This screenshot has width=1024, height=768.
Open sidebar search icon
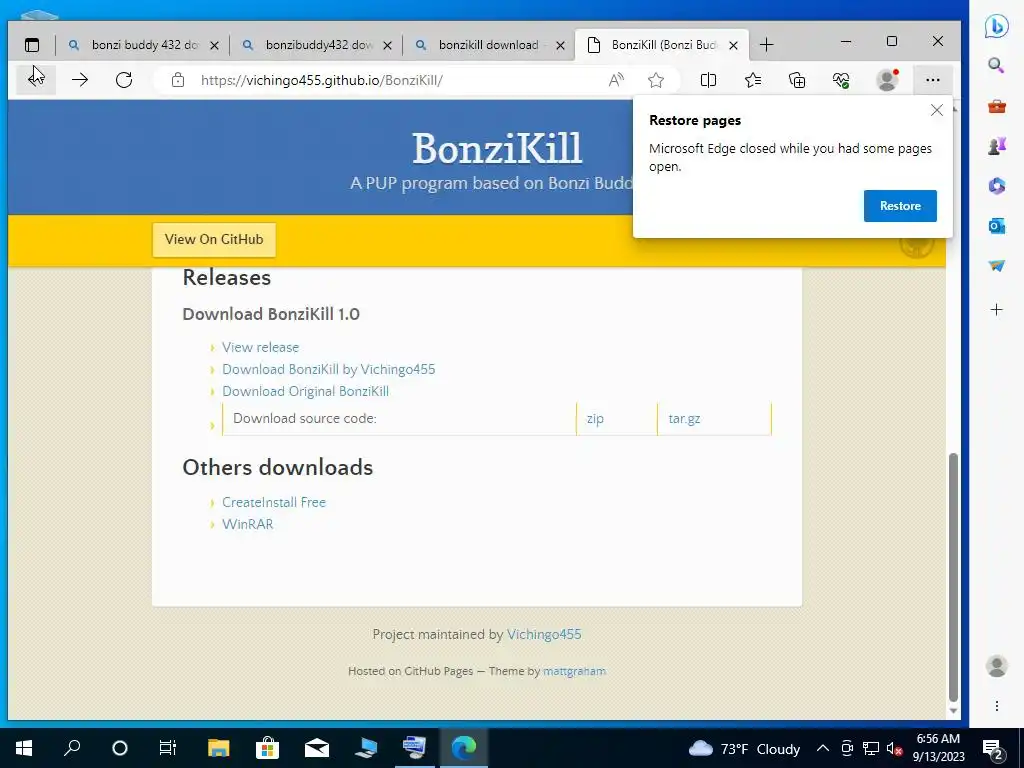pos(997,65)
